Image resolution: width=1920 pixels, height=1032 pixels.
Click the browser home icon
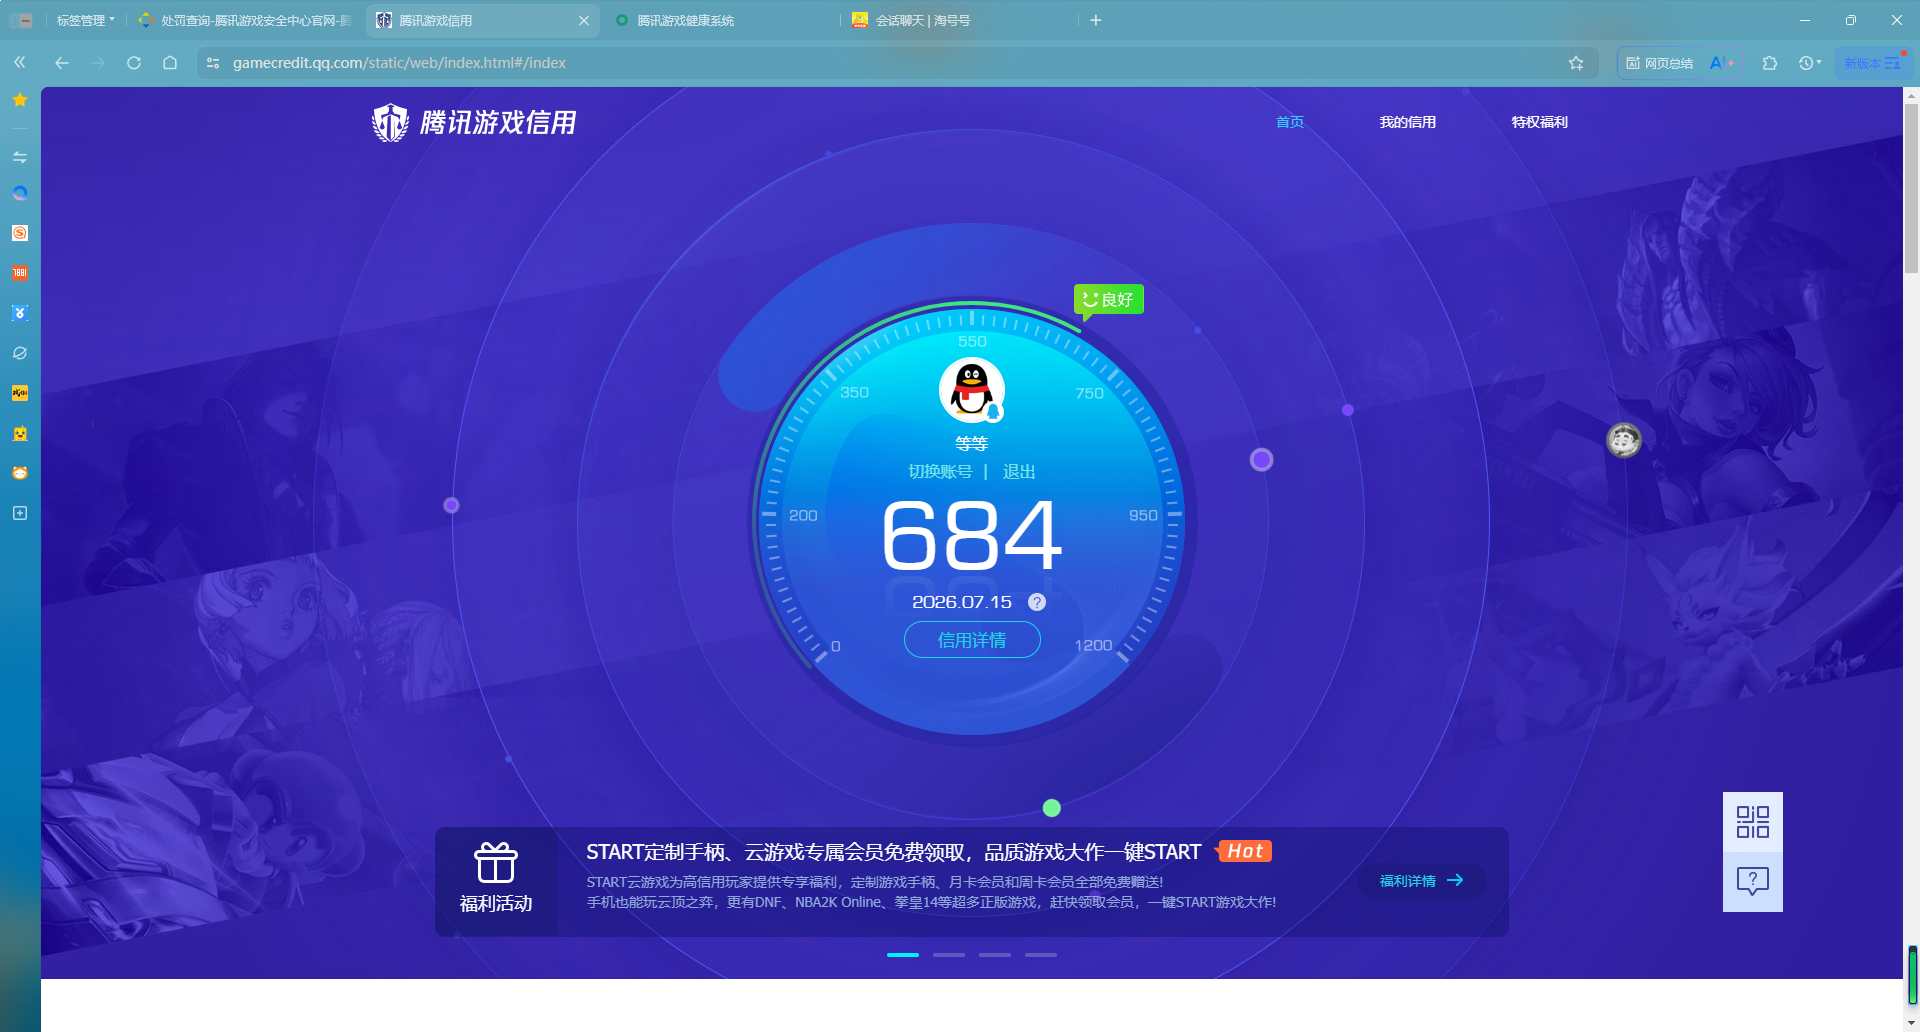point(170,62)
